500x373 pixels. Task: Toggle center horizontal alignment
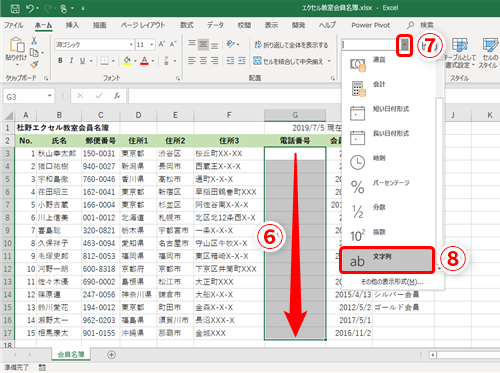click(203, 61)
